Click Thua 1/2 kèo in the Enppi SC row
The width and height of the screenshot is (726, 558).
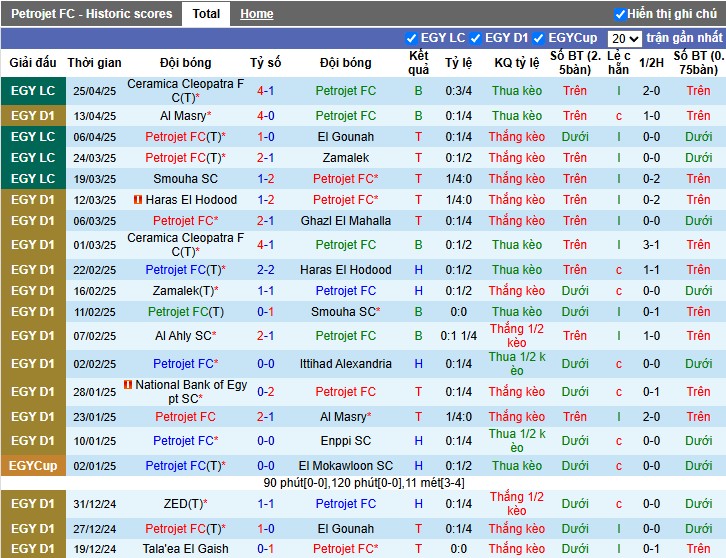(517, 441)
